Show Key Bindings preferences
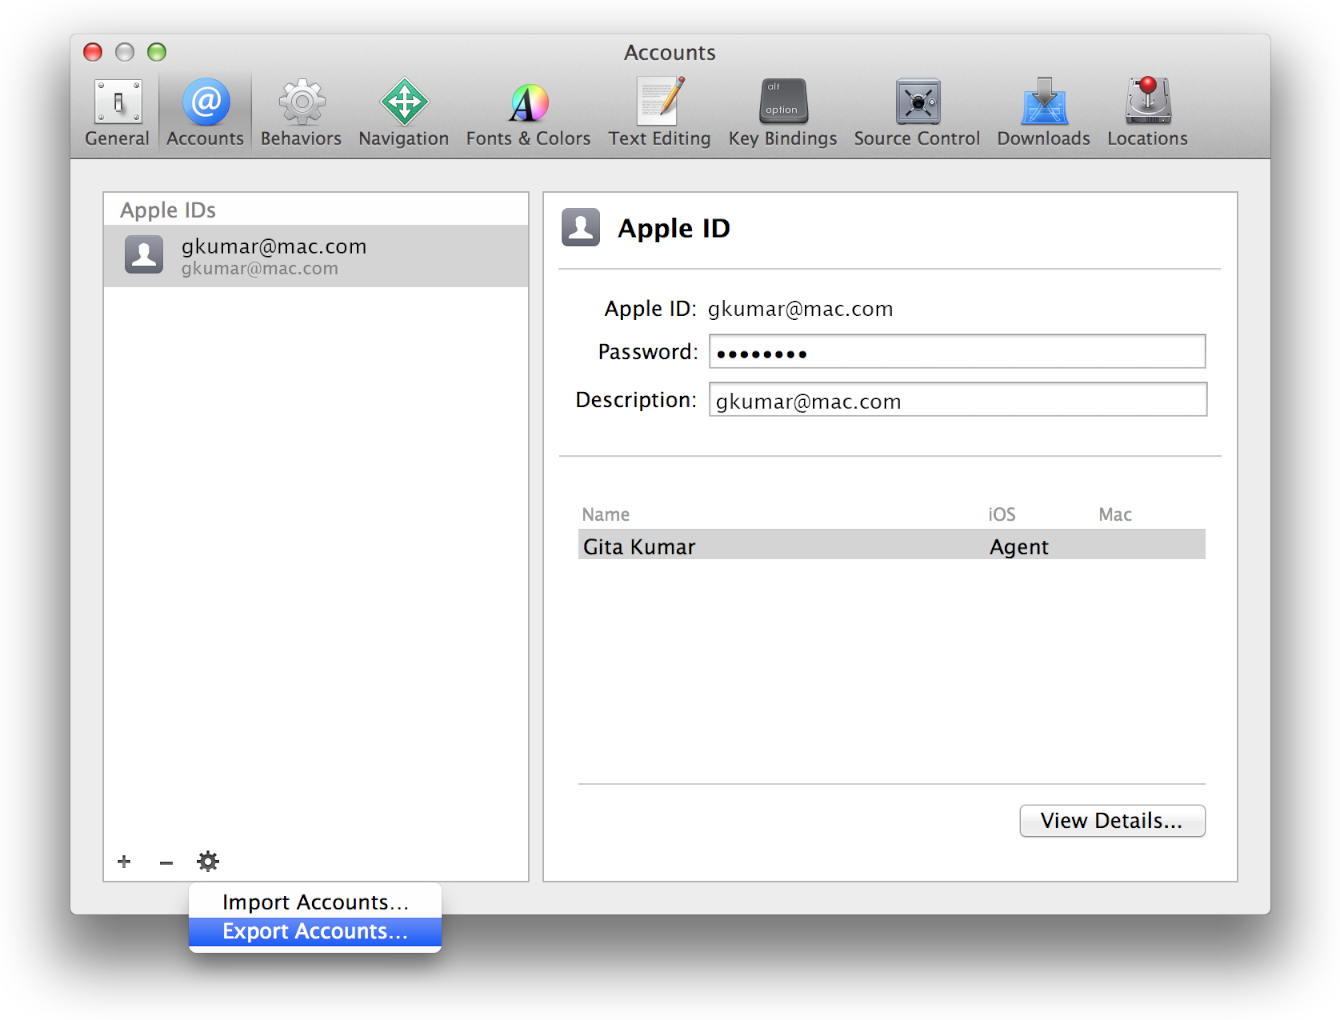The image size is (1340, 1020). click(x=783, y=113)
